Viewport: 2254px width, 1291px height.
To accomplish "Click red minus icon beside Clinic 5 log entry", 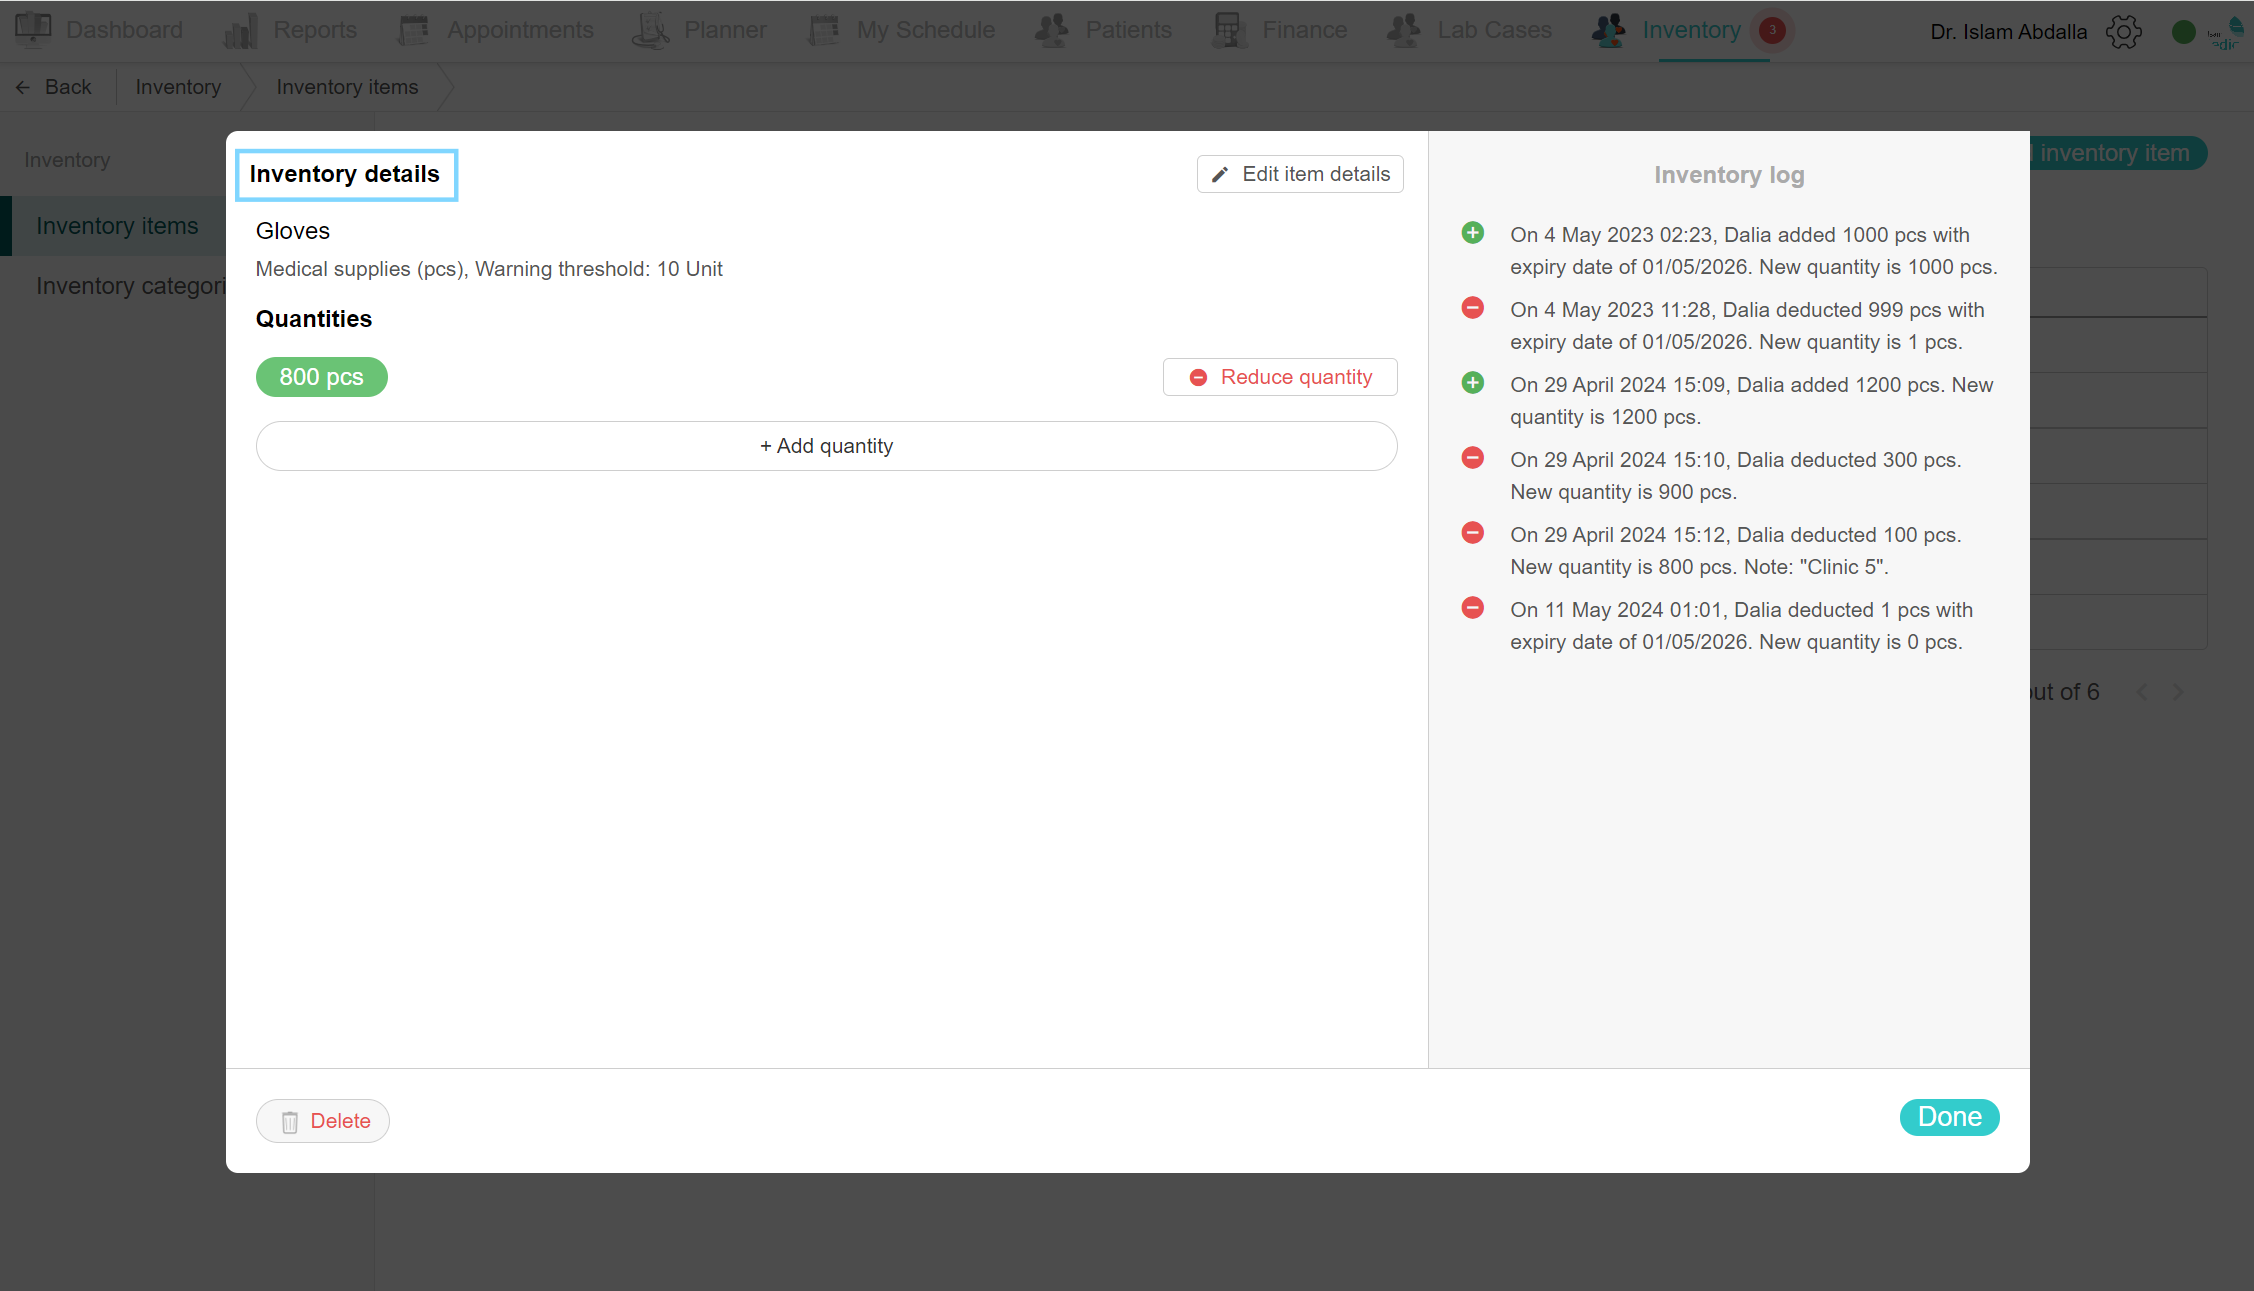I will tap(1473, 533).
